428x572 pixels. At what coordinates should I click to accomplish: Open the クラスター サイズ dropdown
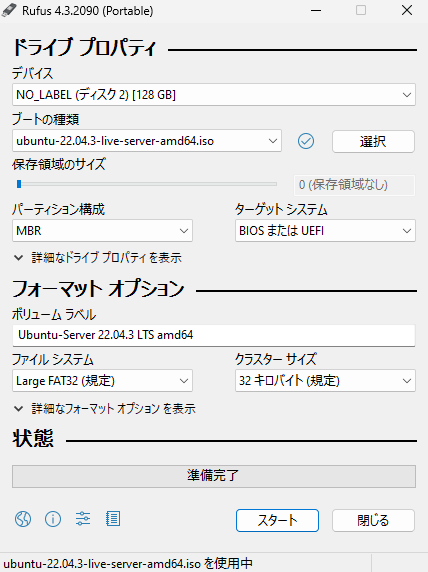325,381
